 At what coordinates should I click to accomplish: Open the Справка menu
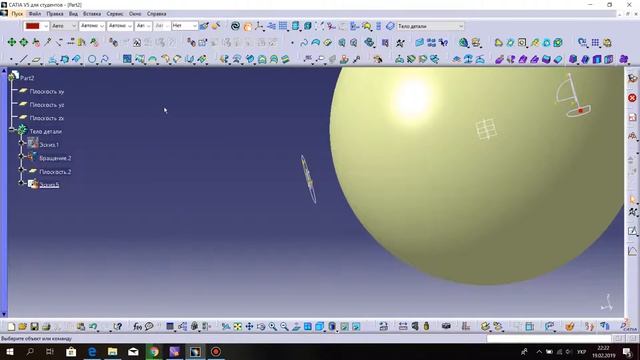(156, 13)
